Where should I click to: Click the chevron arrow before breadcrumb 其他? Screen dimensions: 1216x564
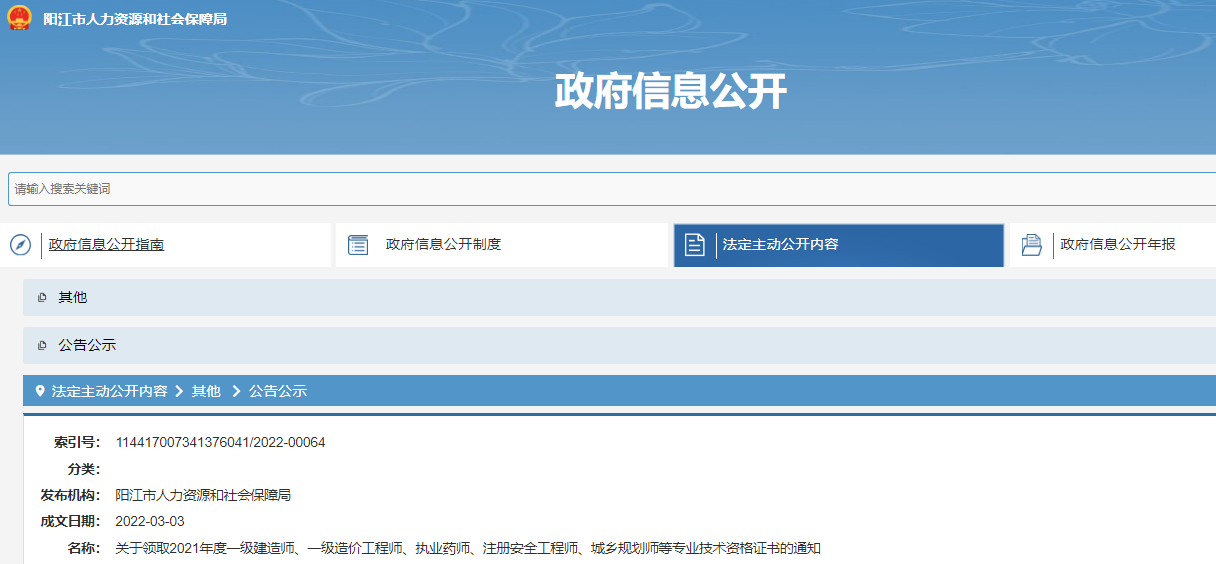pos(179,391)
